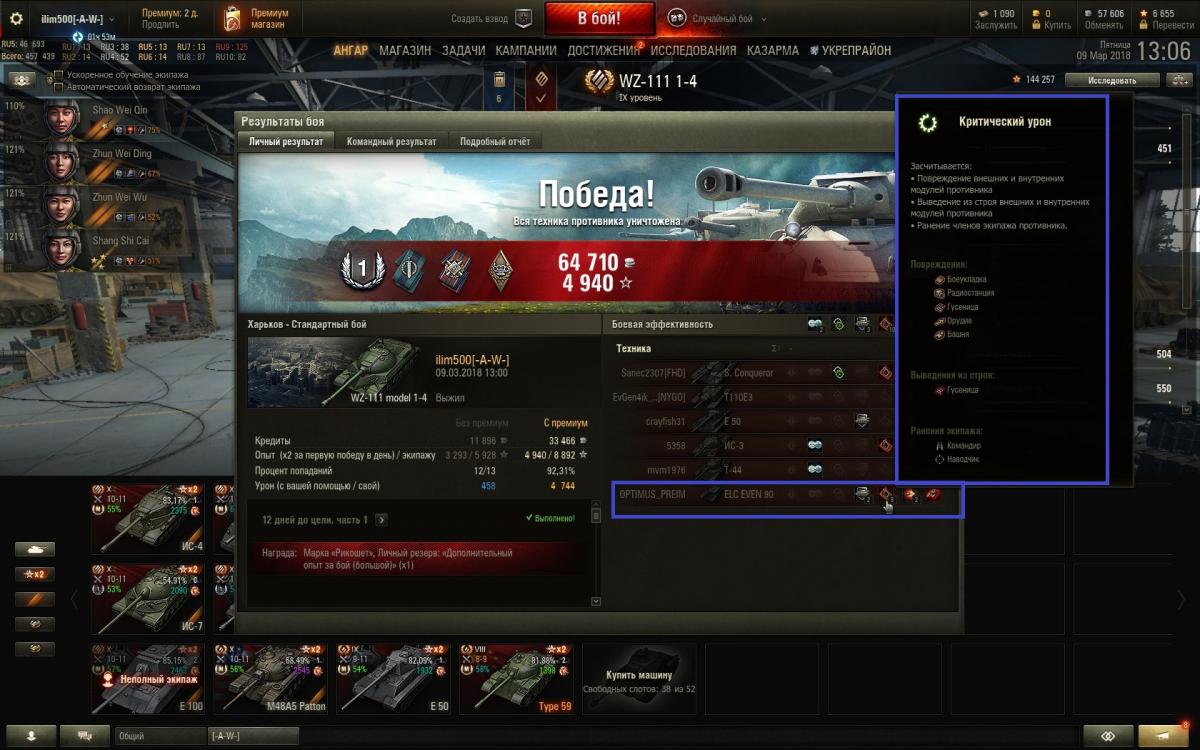The width and height of the screenshot is (1200, 750).
Task: Expand the 12 дней до цели arrow
Action: tap(381, 520)
